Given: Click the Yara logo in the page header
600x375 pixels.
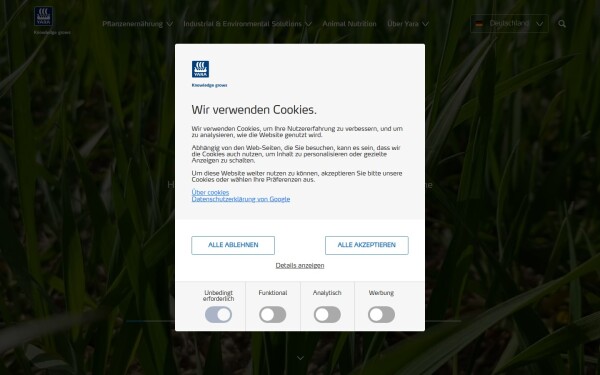Looking at the screenshot, I should [x=43, y=16].
